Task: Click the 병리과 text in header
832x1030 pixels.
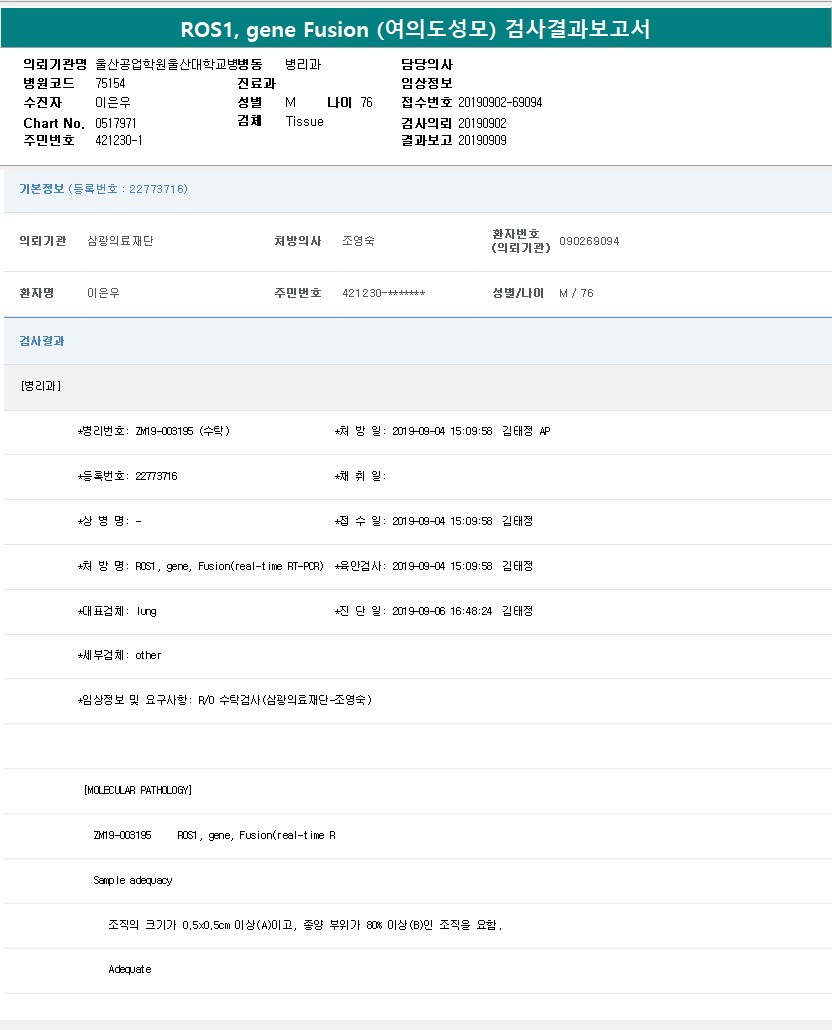Action: 303,64
